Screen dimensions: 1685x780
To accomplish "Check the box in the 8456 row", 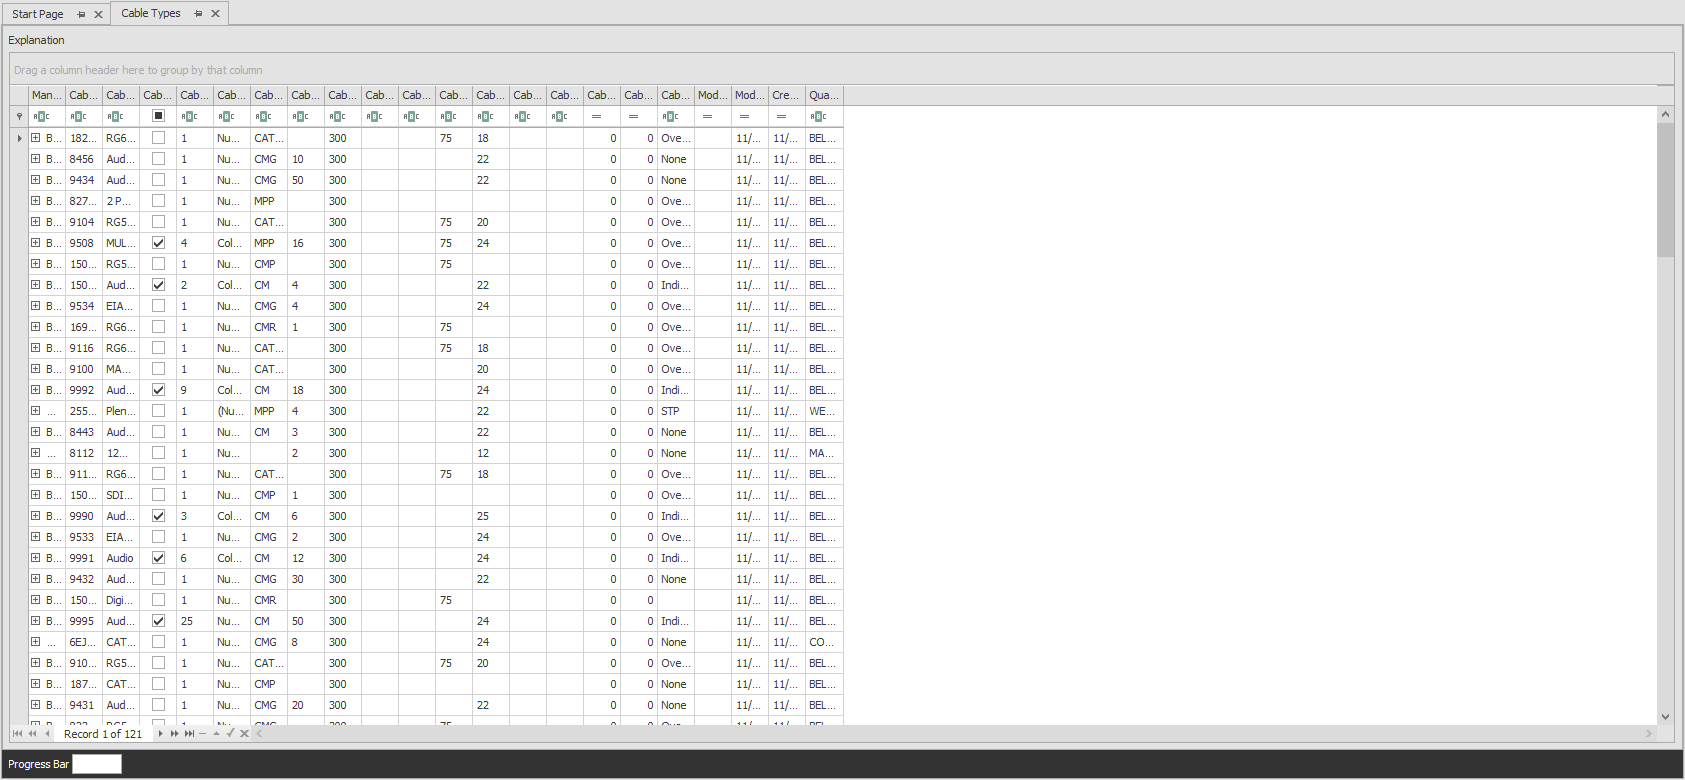I will click(x=158, y=159).
